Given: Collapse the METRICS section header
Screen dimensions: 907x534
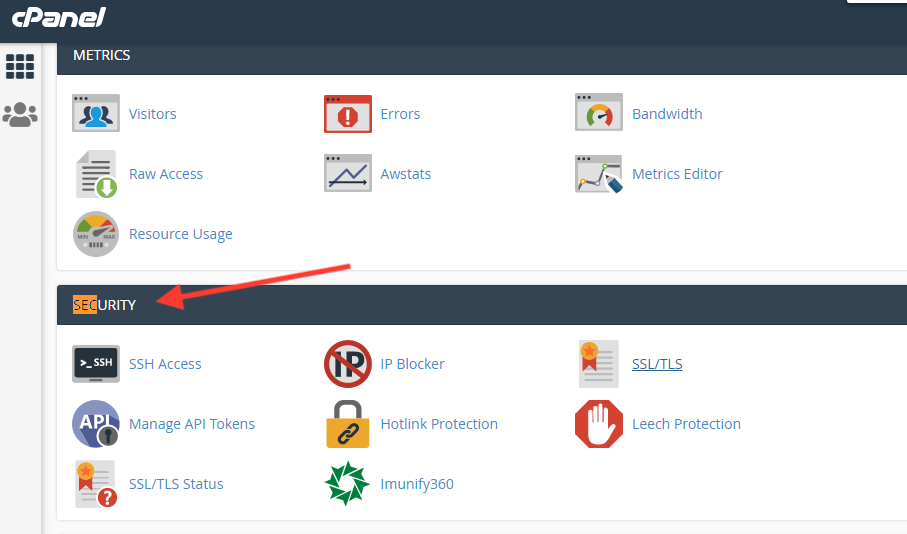Looking at the screenshot, I should (482, 56).
